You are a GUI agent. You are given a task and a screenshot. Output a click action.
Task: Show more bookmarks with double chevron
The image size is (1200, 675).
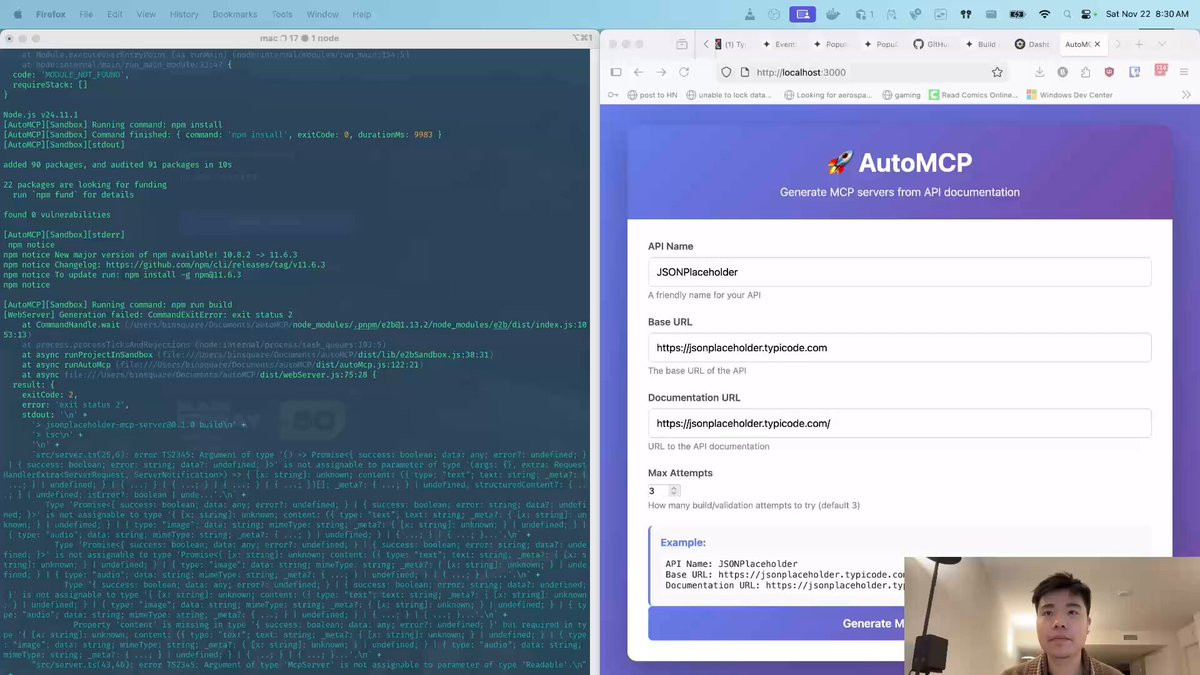pos(1186,95)
